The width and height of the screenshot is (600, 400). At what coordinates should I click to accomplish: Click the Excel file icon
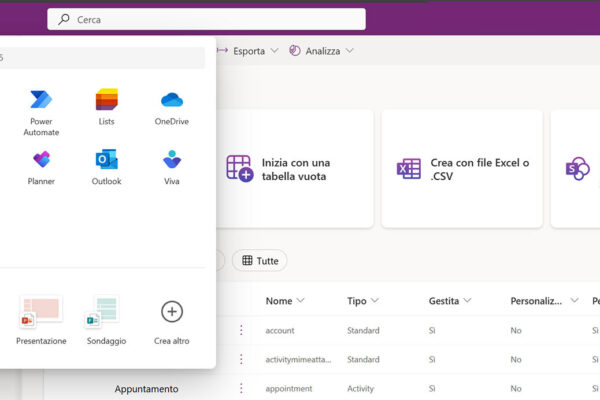coord(409,168)
